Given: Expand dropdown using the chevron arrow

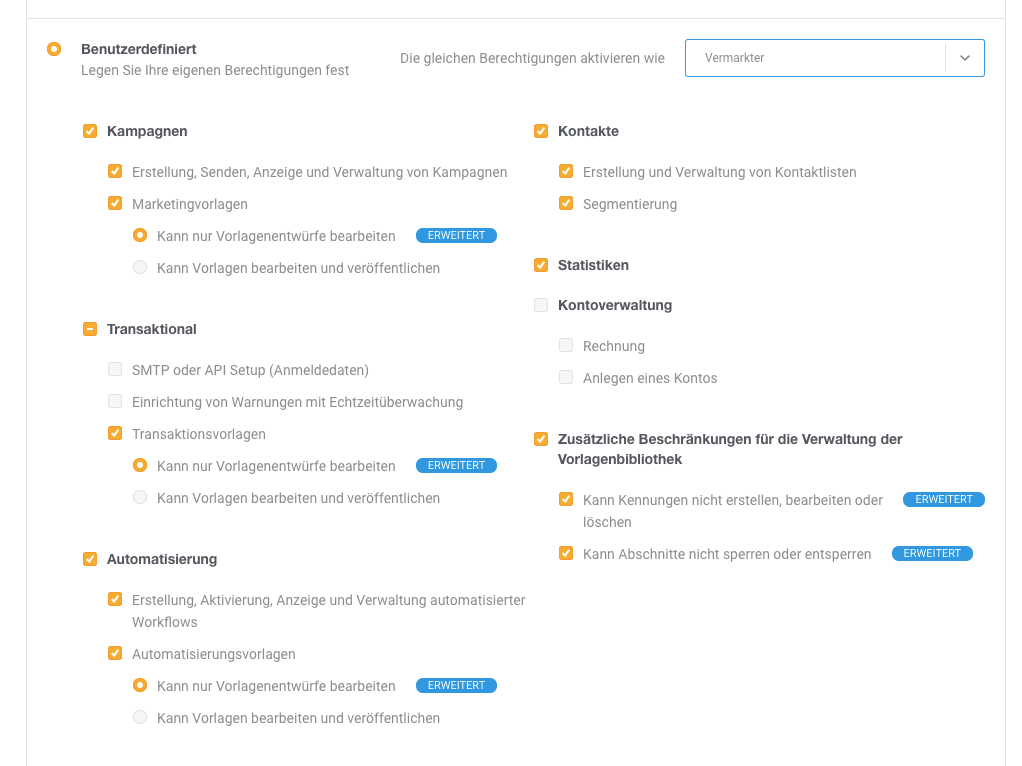Looking at the screenshot, I should click(965, 58).
